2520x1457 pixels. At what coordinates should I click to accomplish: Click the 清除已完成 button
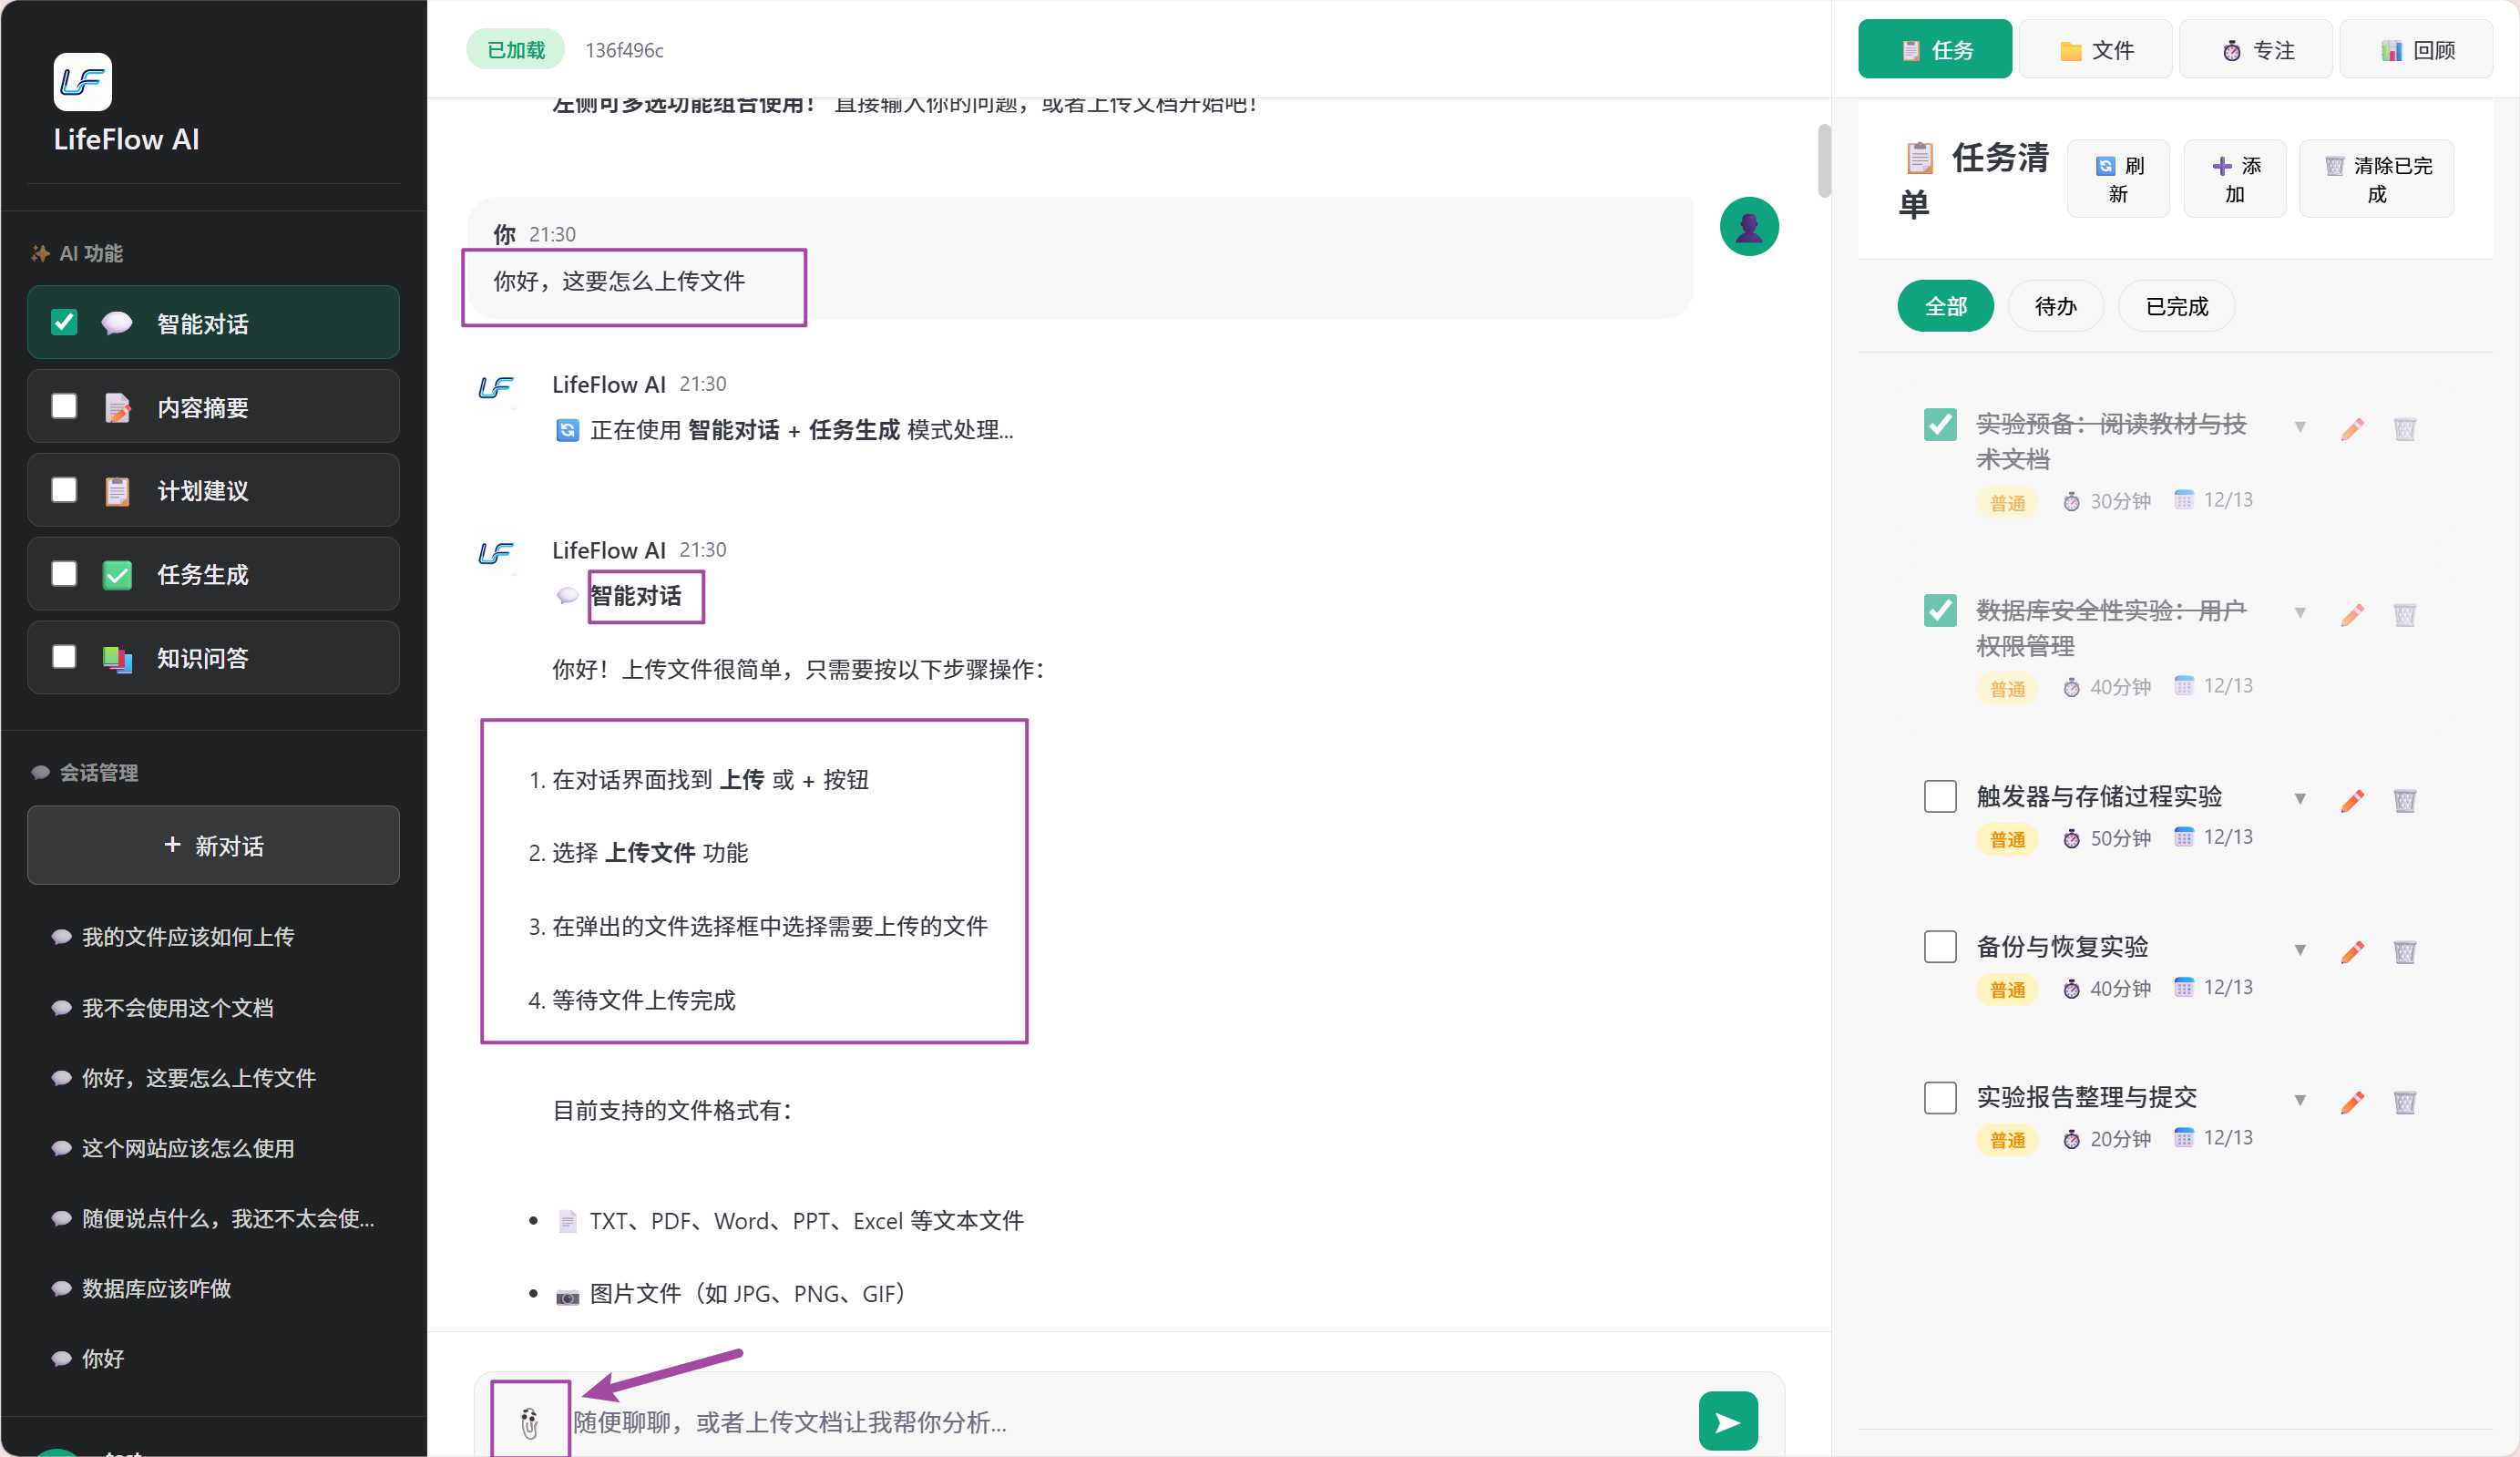(x=2375, y=179)
